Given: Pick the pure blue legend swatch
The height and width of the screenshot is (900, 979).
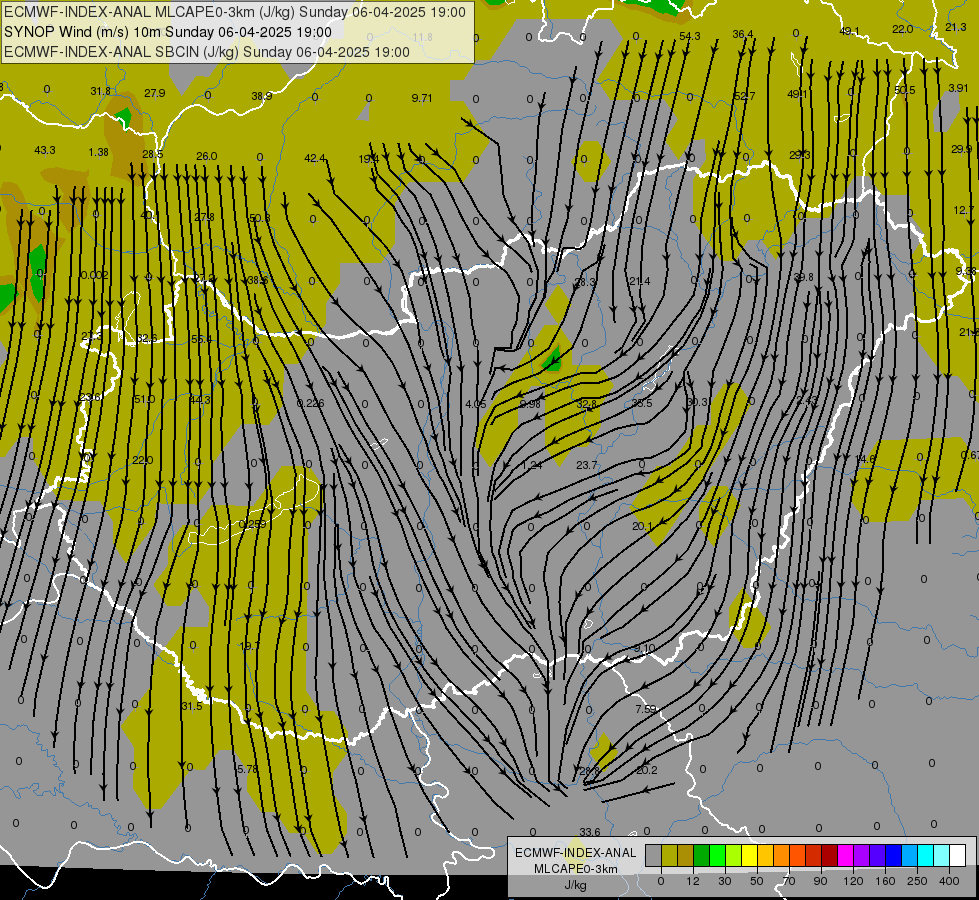Looking at the screenshot, I should pos(894,855).
